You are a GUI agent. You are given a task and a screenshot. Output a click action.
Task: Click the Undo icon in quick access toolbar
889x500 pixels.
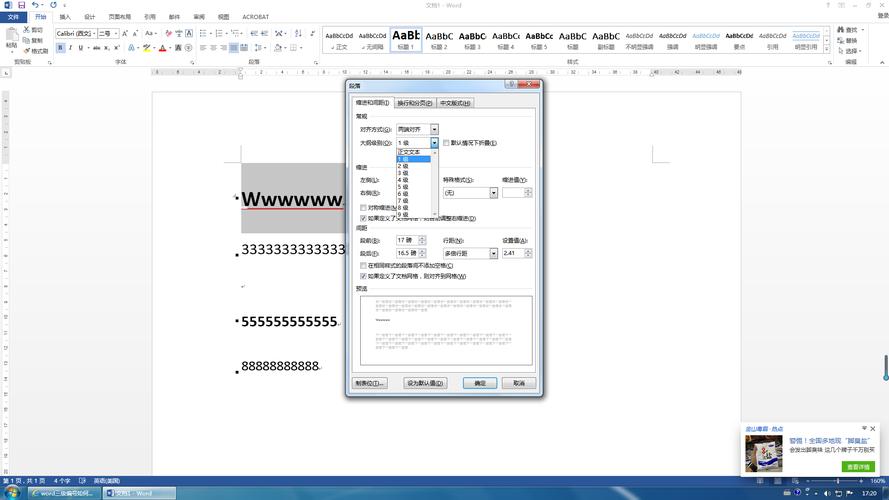click(35, 5)
